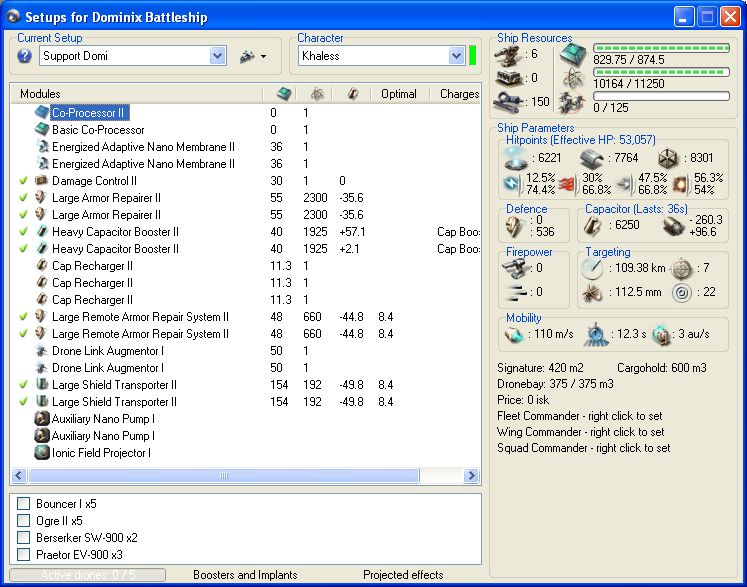Open the Current Setup dropdown showing Support Domi
This screenshot has width=747, height=587.
tap(218, 57)
